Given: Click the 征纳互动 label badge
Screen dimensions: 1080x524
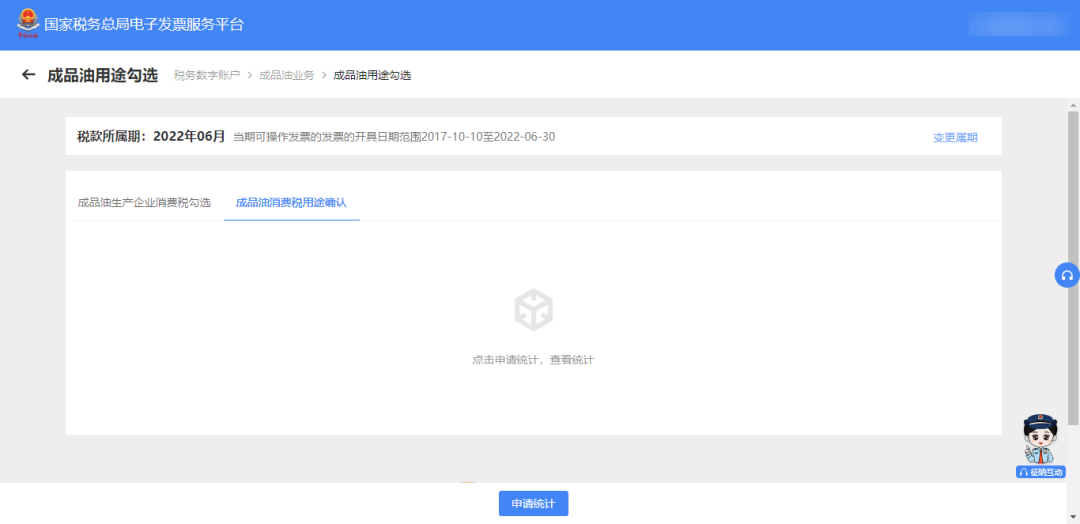Looking at the screenshot, I should tap(1041, 472).
